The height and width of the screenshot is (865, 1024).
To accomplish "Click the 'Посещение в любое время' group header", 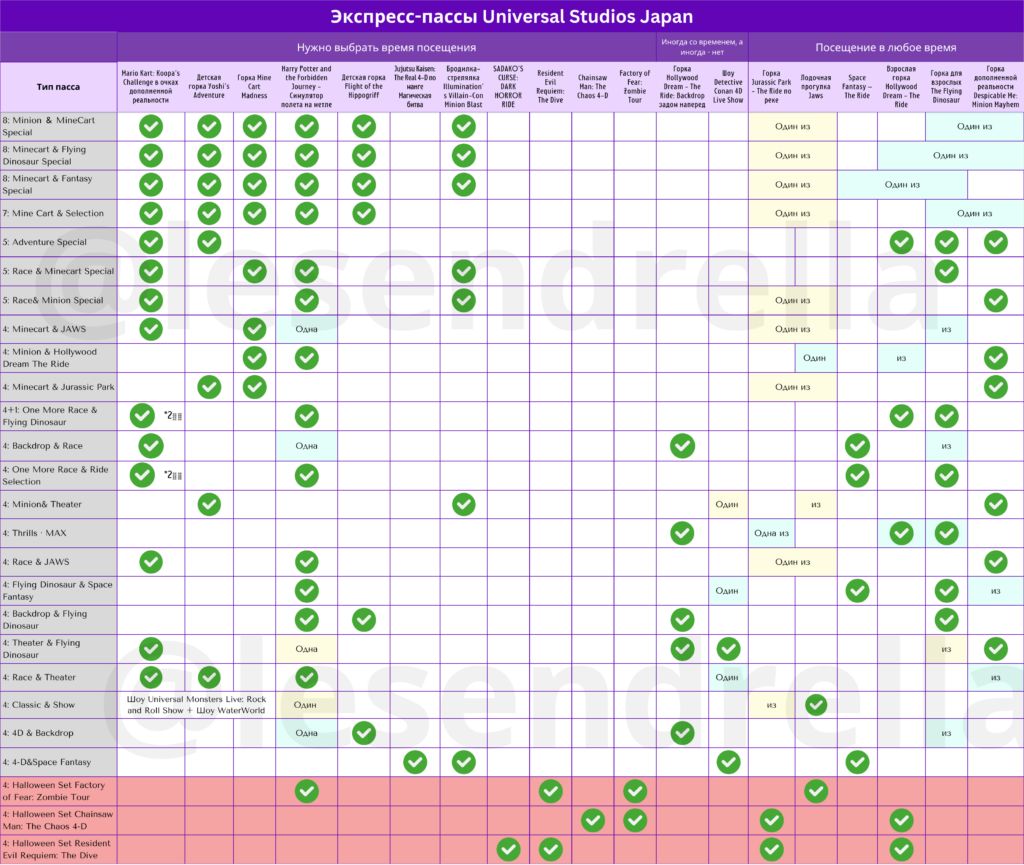I will [x=886, y=48].
